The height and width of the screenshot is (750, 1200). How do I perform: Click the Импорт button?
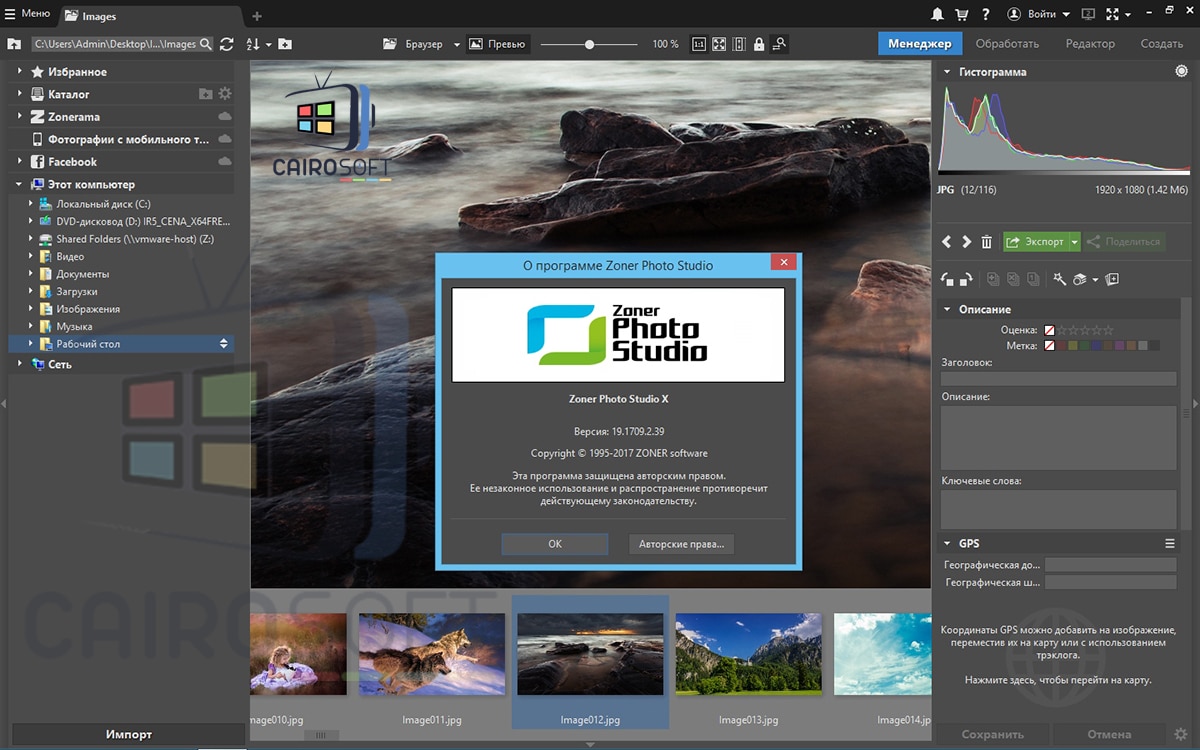click(129, 734)
